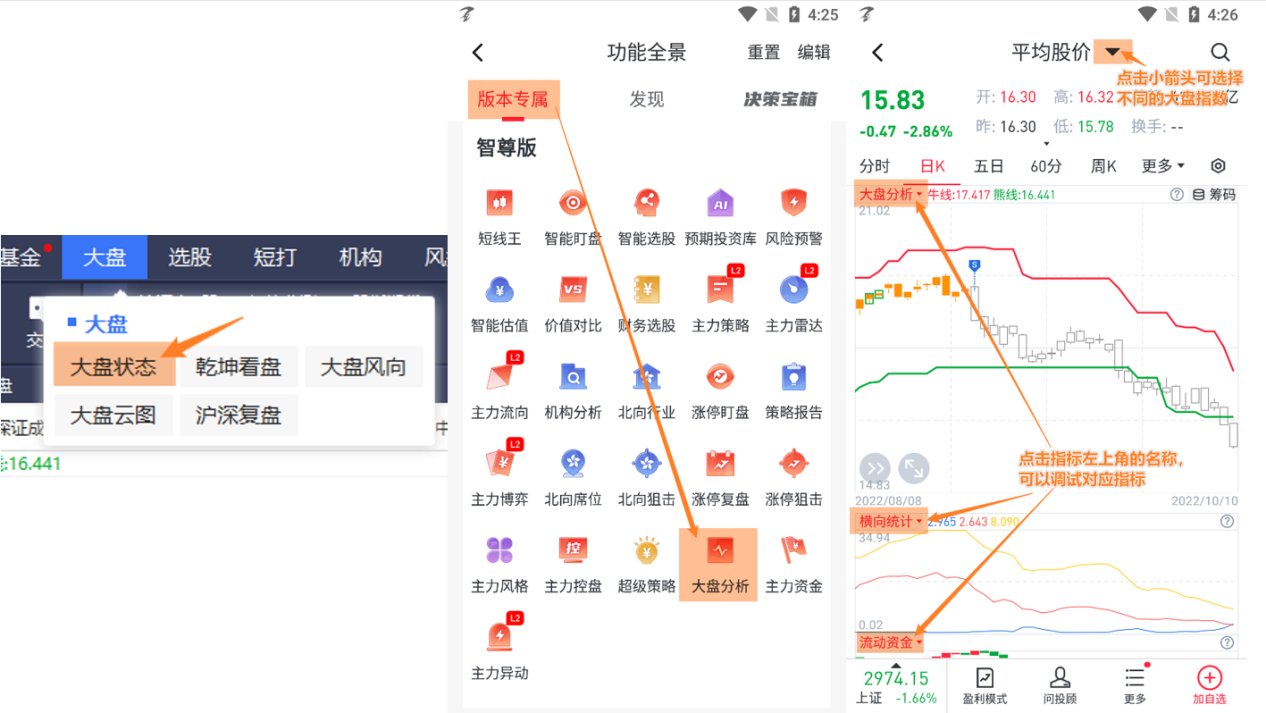Switch to the 发现 tab
This screenshot has width=1266, height=713.
(646, 99)
